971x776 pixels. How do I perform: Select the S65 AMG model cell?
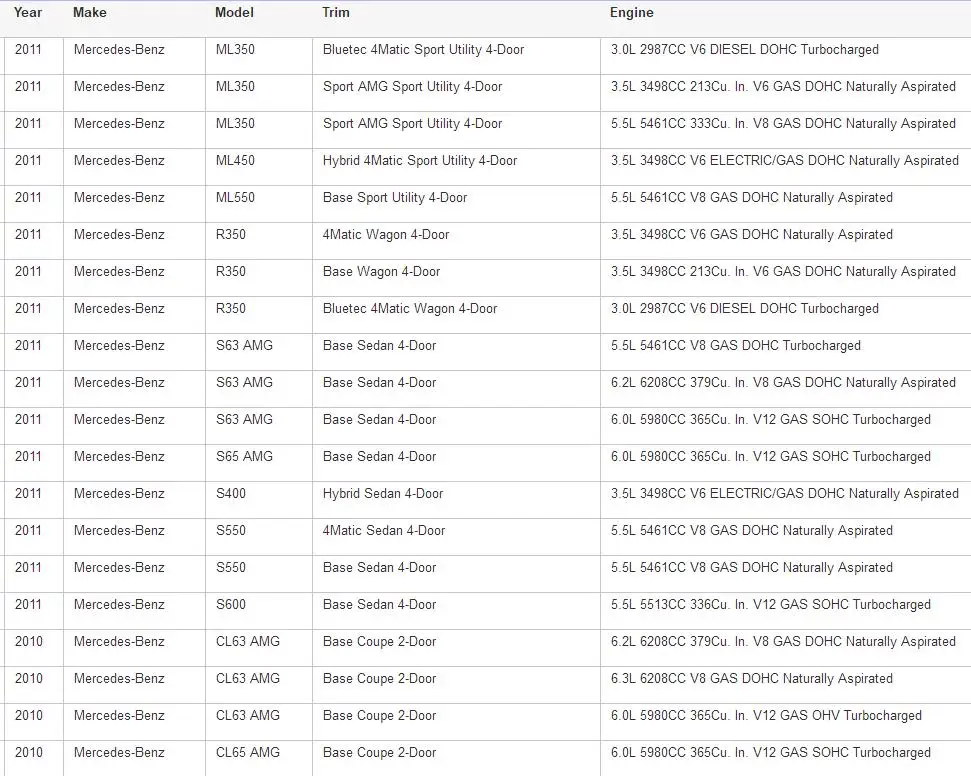point(244,456)
